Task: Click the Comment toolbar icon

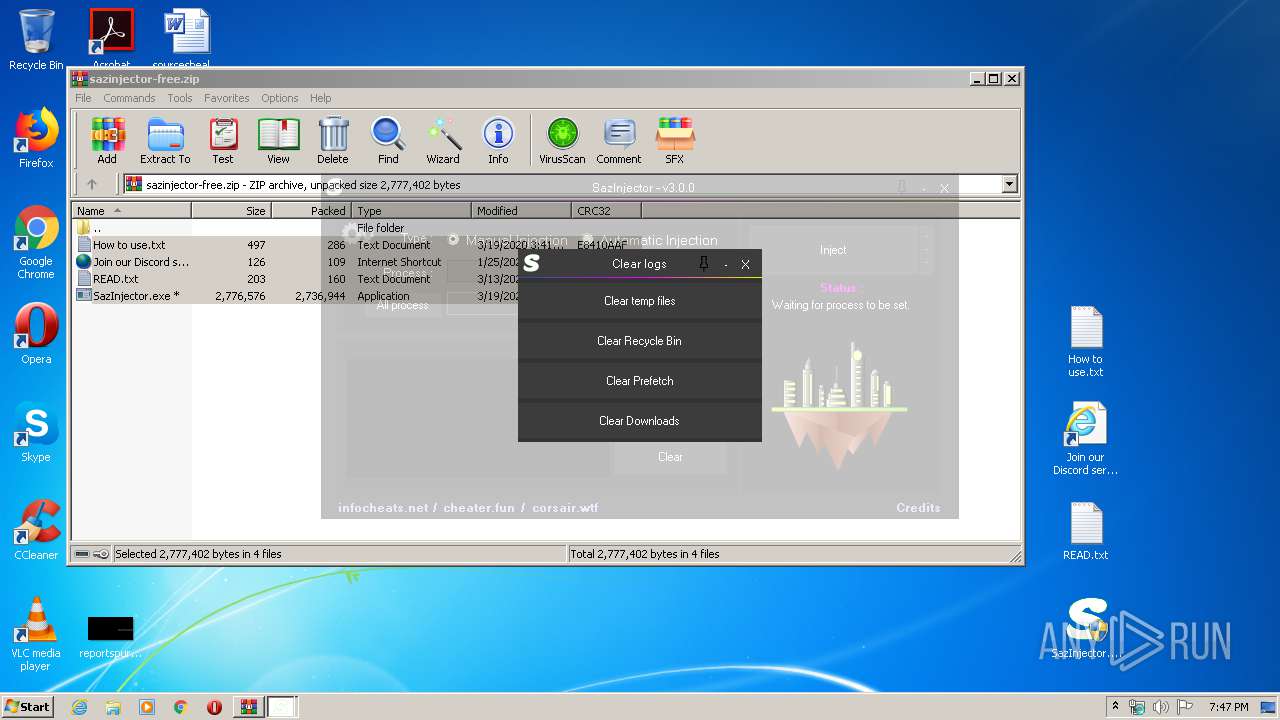Action: (619, 140)
